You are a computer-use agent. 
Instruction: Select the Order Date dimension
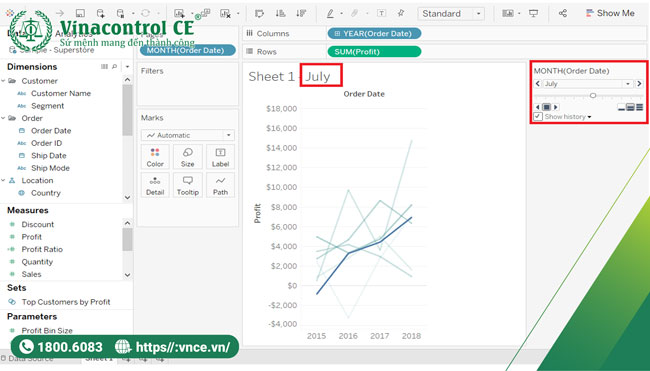[51, 131]
